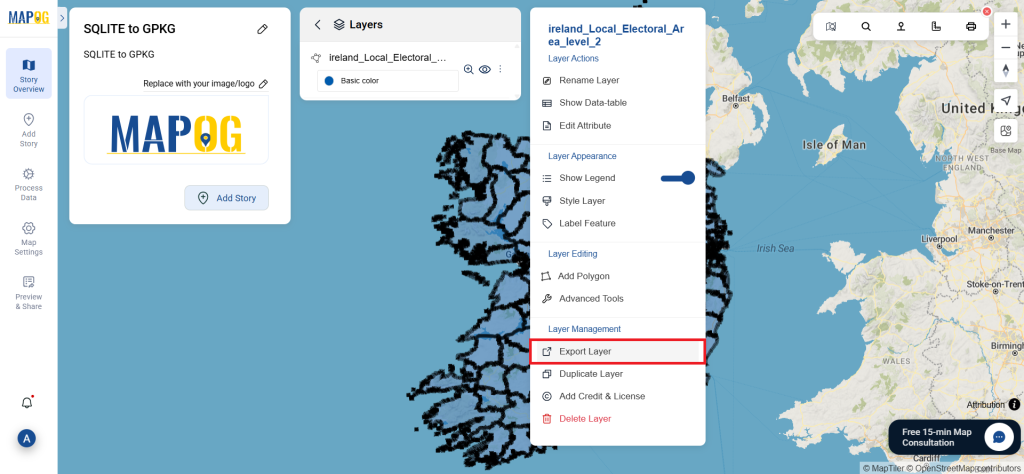Toggle the Show Legend switch

(679, 178)
